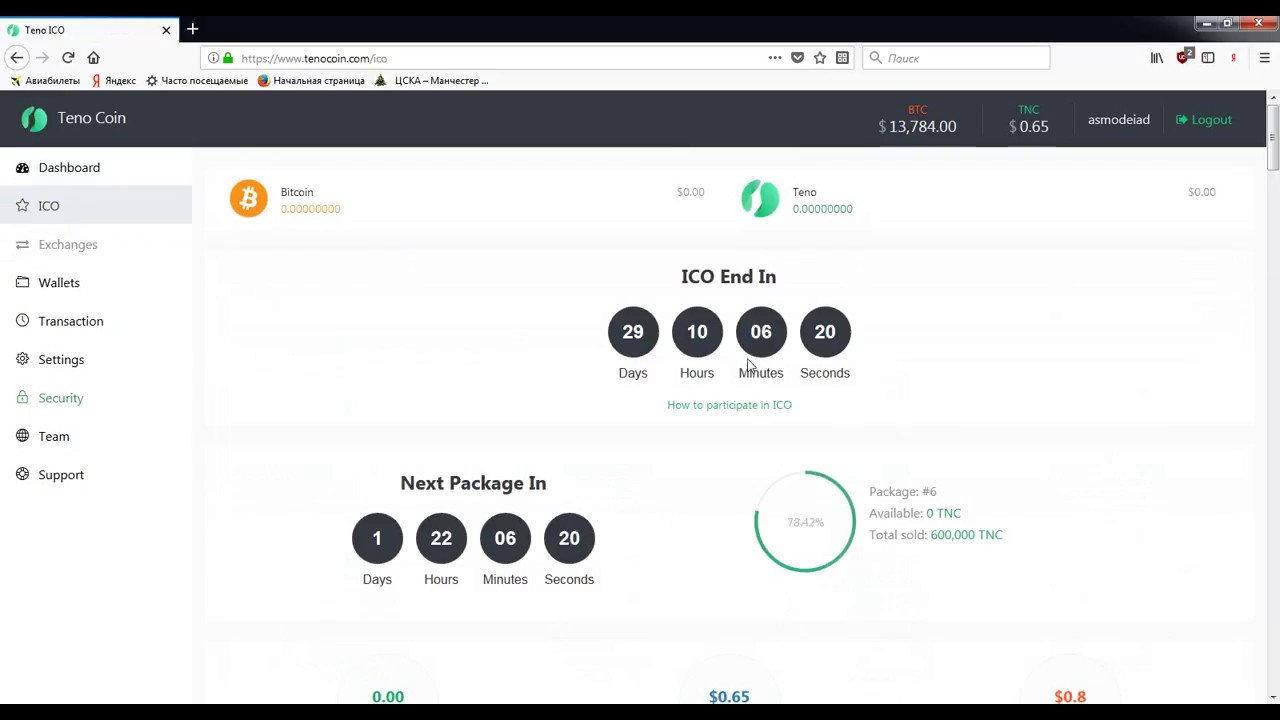Image resolution: width=1280 pixels, height=720 pixels.
Task: Open the Library icon in toolbar
Action: [1157, 58]
